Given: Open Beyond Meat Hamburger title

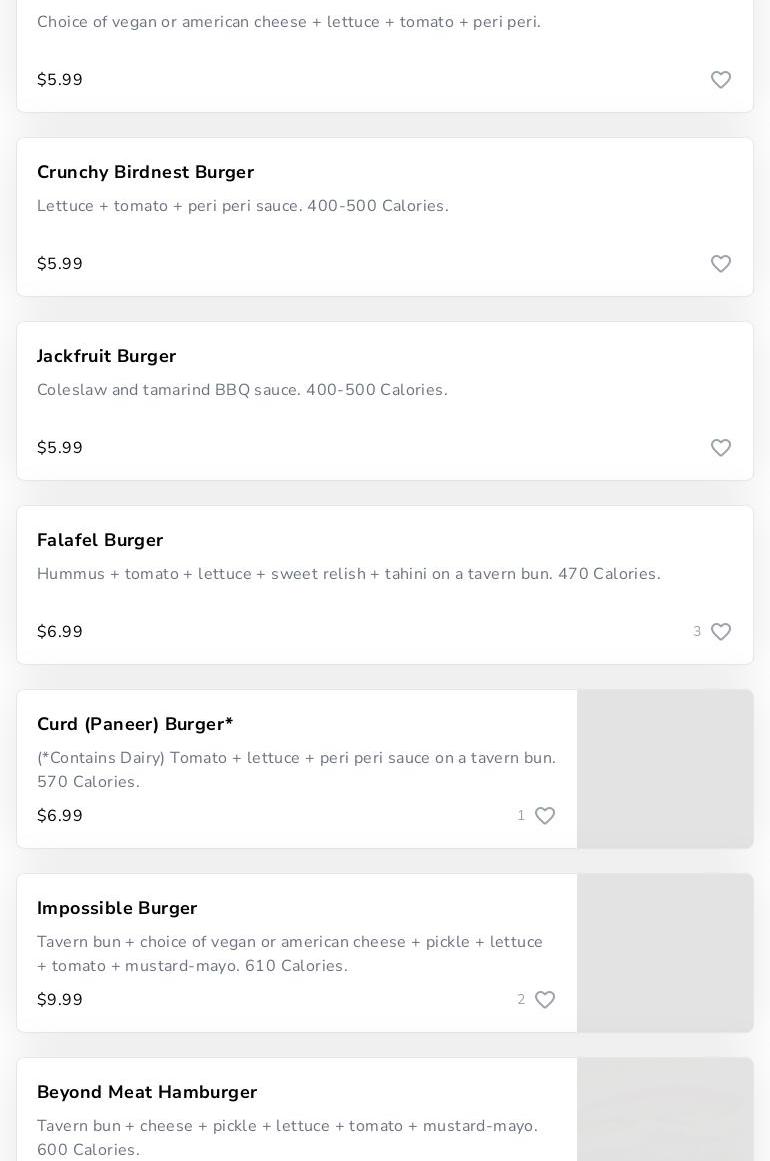Looking at the screenshot, I should click(x=147, y=1092).
